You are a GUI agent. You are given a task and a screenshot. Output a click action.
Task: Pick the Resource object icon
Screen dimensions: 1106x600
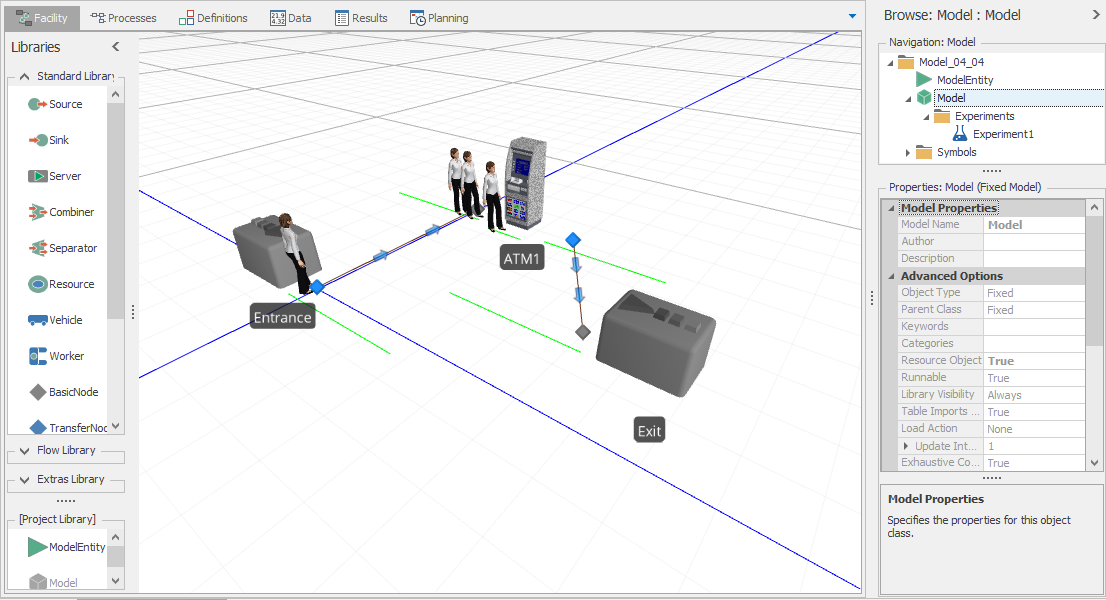point(37,284)
